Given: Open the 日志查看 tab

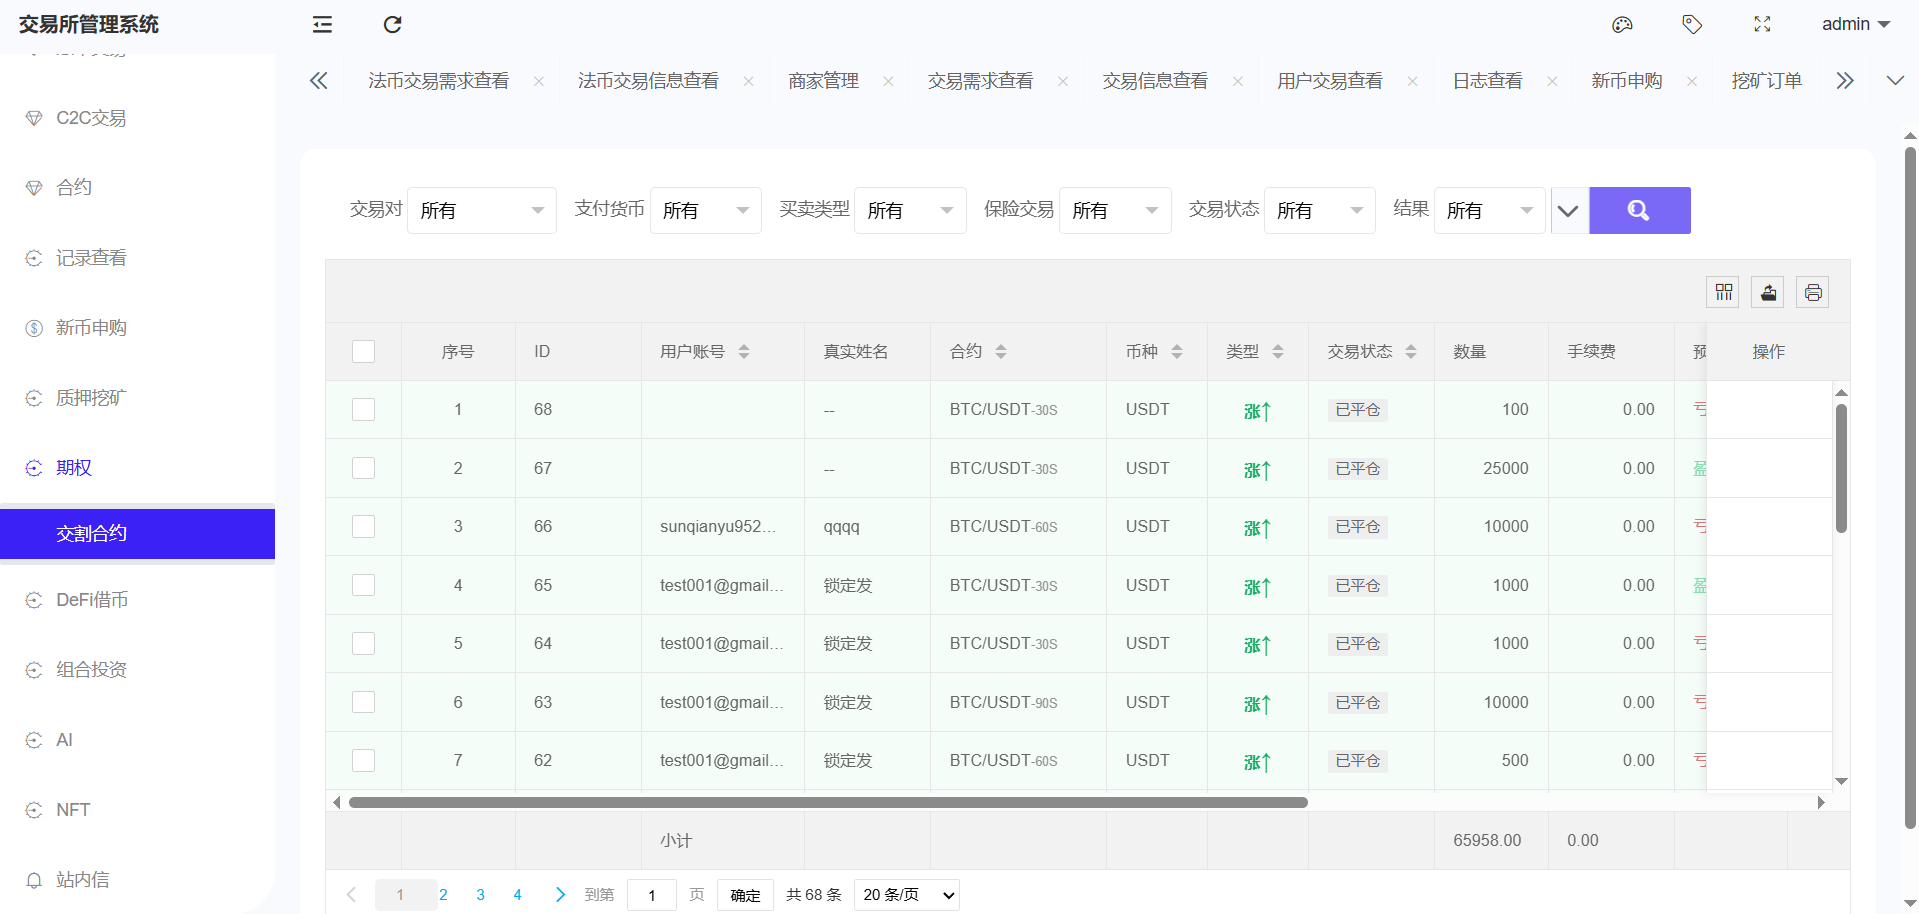Looking at the screenshot, I should [1487, 81].
